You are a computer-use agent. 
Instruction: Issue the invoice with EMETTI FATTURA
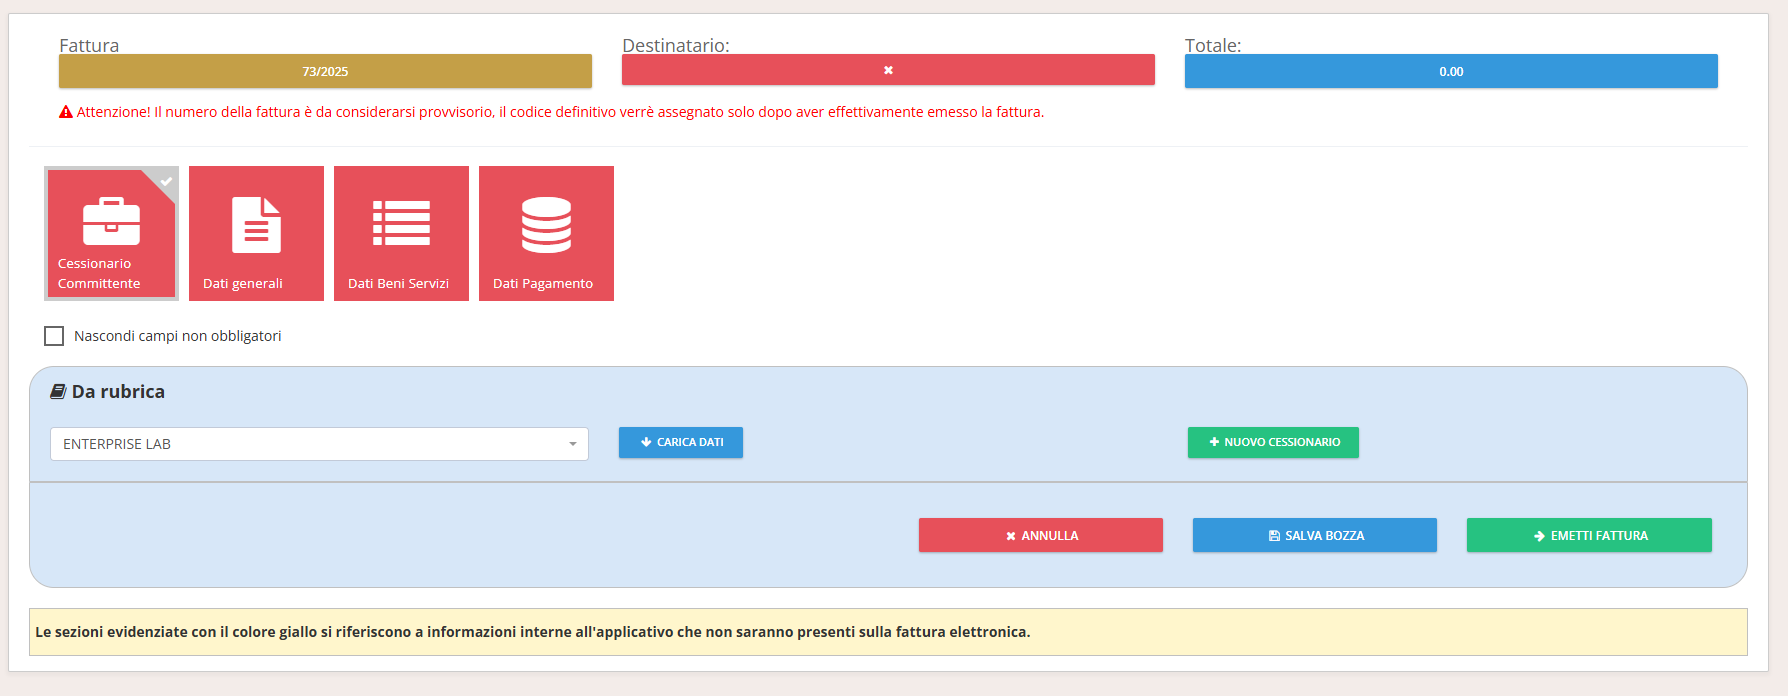(x=1588, y=535)
